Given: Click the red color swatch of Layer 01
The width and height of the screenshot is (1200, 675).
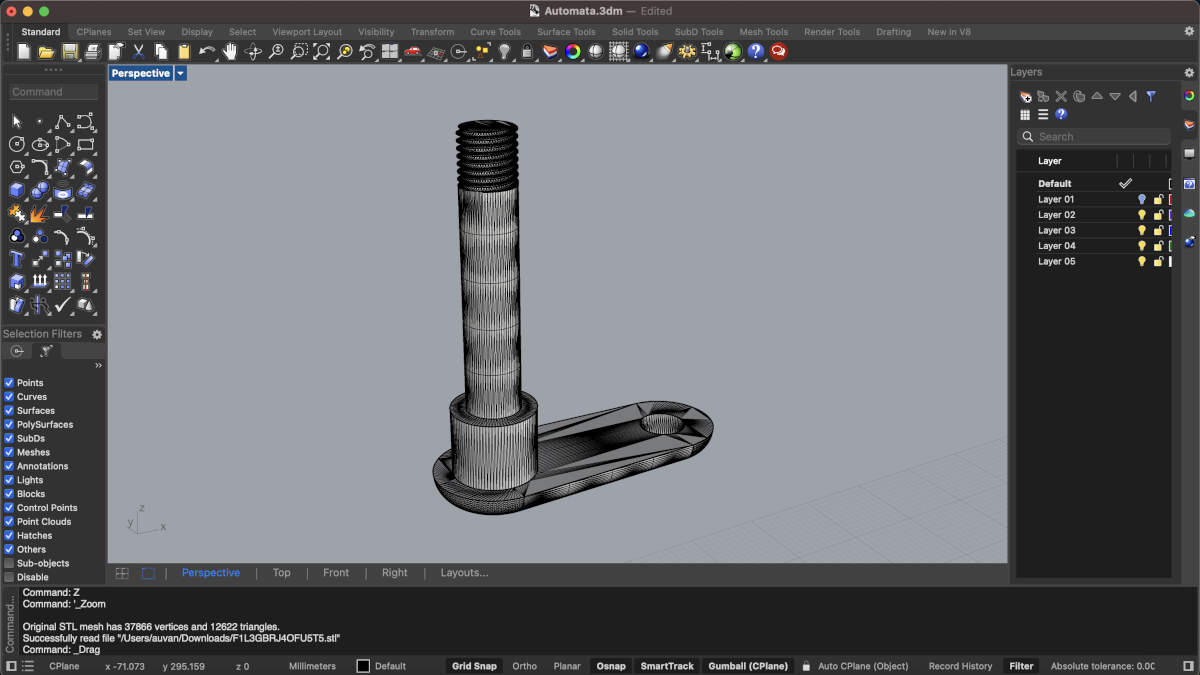Looking at the screenshot, I should pyautogui.click(x=1171, y=199).
